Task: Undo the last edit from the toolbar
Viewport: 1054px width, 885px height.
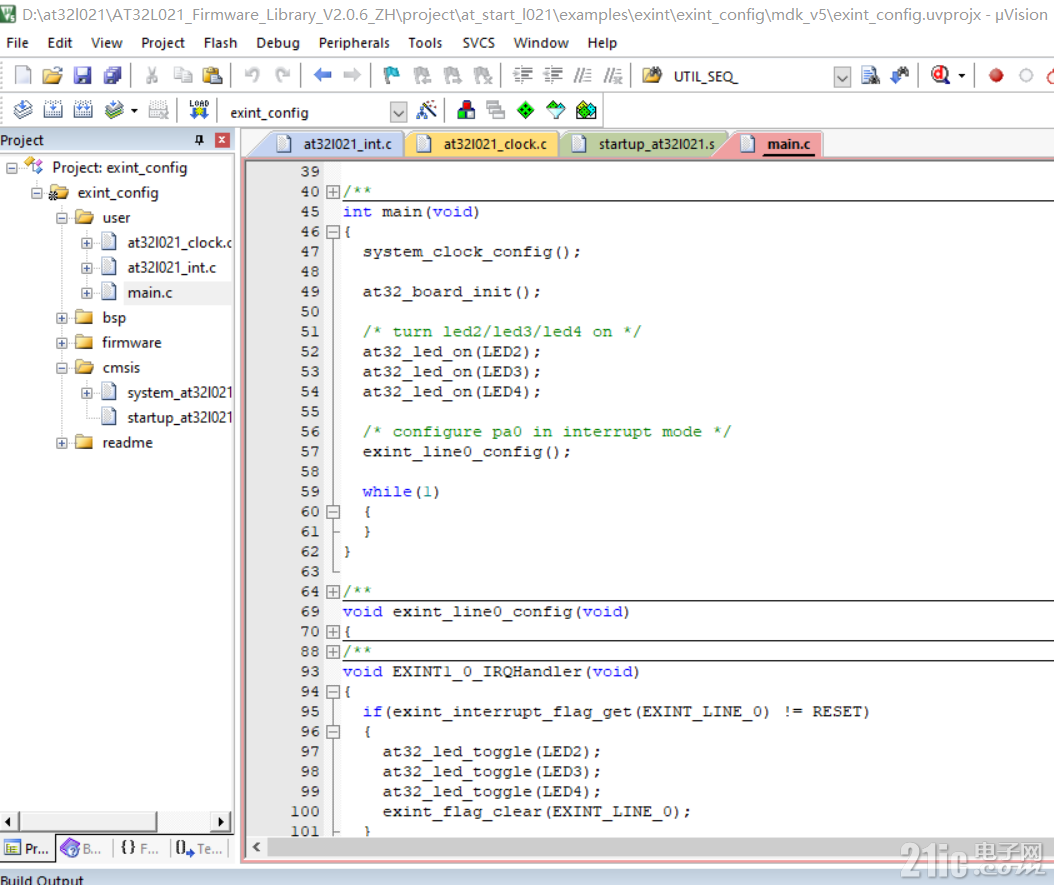Action: pyautogui.click(x=252, y=75)
